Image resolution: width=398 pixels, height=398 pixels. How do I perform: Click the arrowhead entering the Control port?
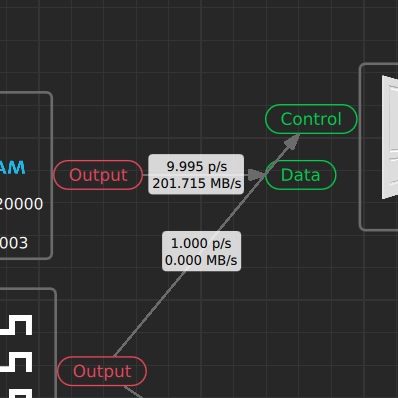tap(292, 141)
